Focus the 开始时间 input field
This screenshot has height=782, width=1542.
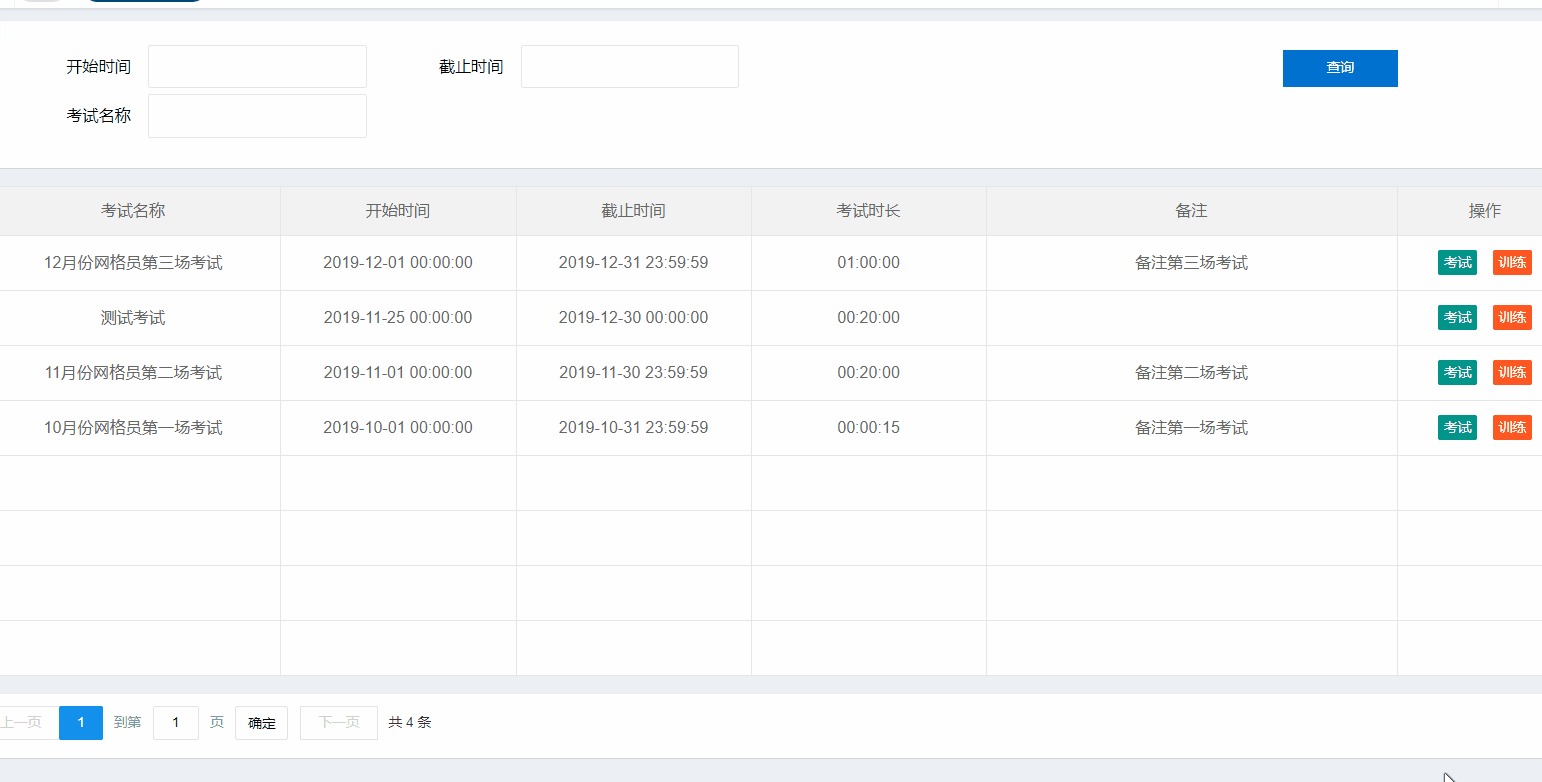click(x=257, y=67)
